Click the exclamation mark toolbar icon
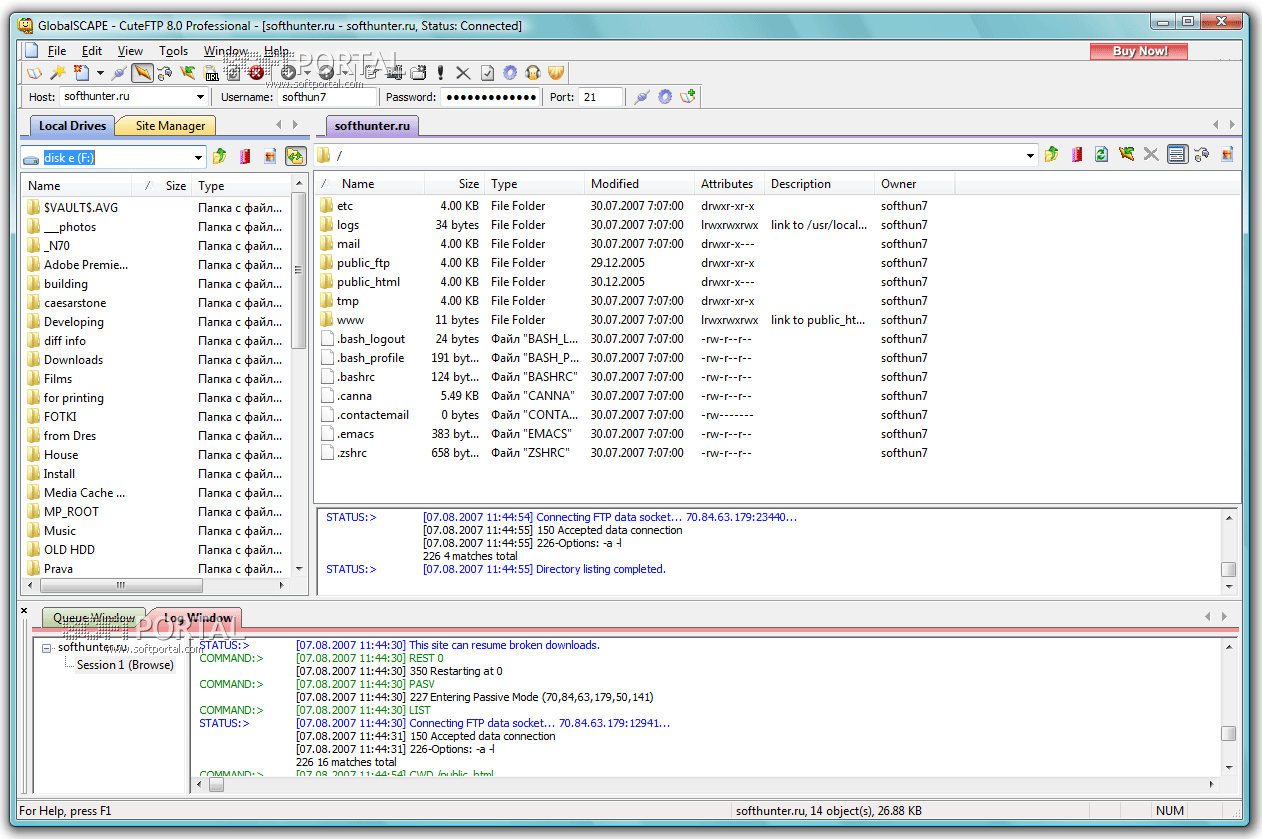Screen dimensions: 1262x839 point(440,73)
